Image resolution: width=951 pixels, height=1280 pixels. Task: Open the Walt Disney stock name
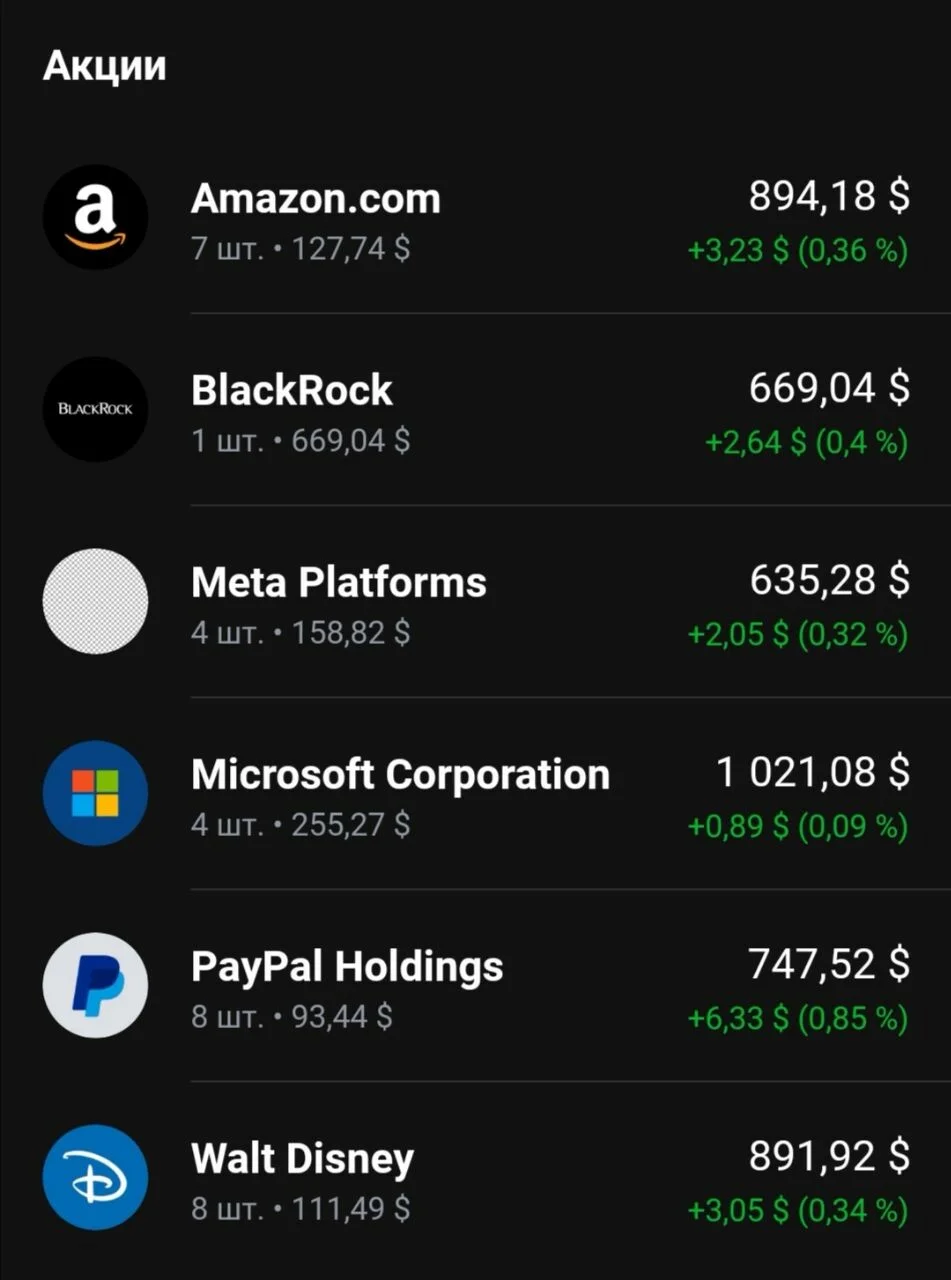[302, 1158]
